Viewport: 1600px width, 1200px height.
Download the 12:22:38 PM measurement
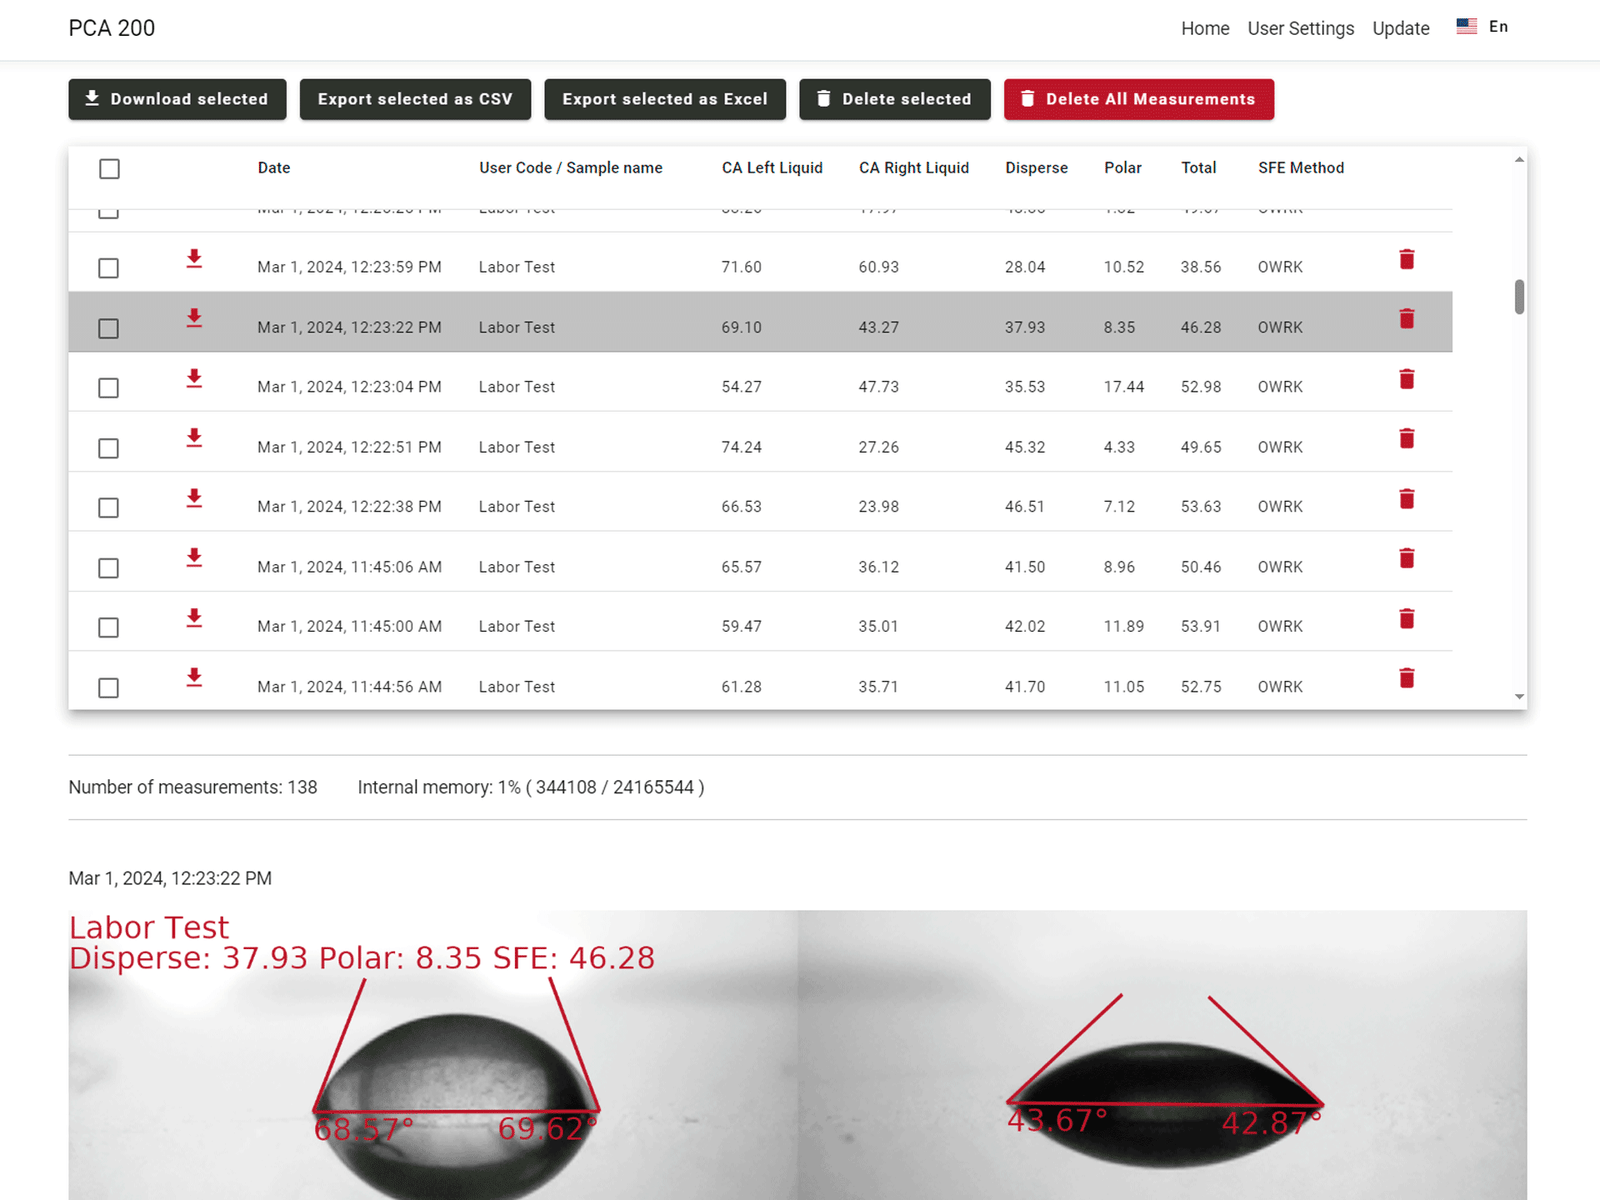point(194,498)
